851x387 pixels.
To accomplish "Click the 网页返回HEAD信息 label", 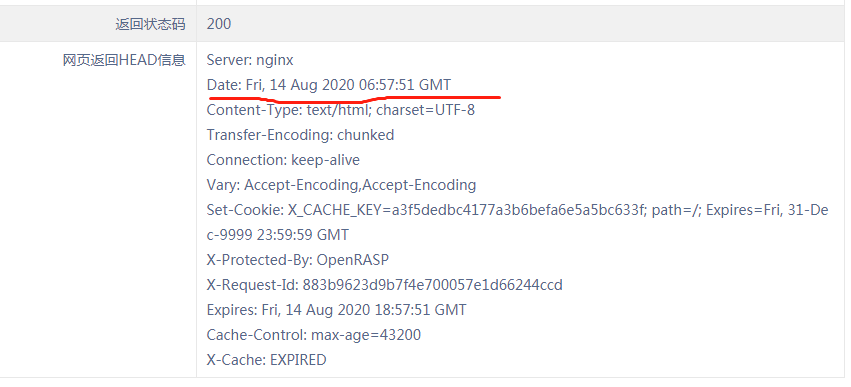I will pyautogui.click(x=124, y=60).
